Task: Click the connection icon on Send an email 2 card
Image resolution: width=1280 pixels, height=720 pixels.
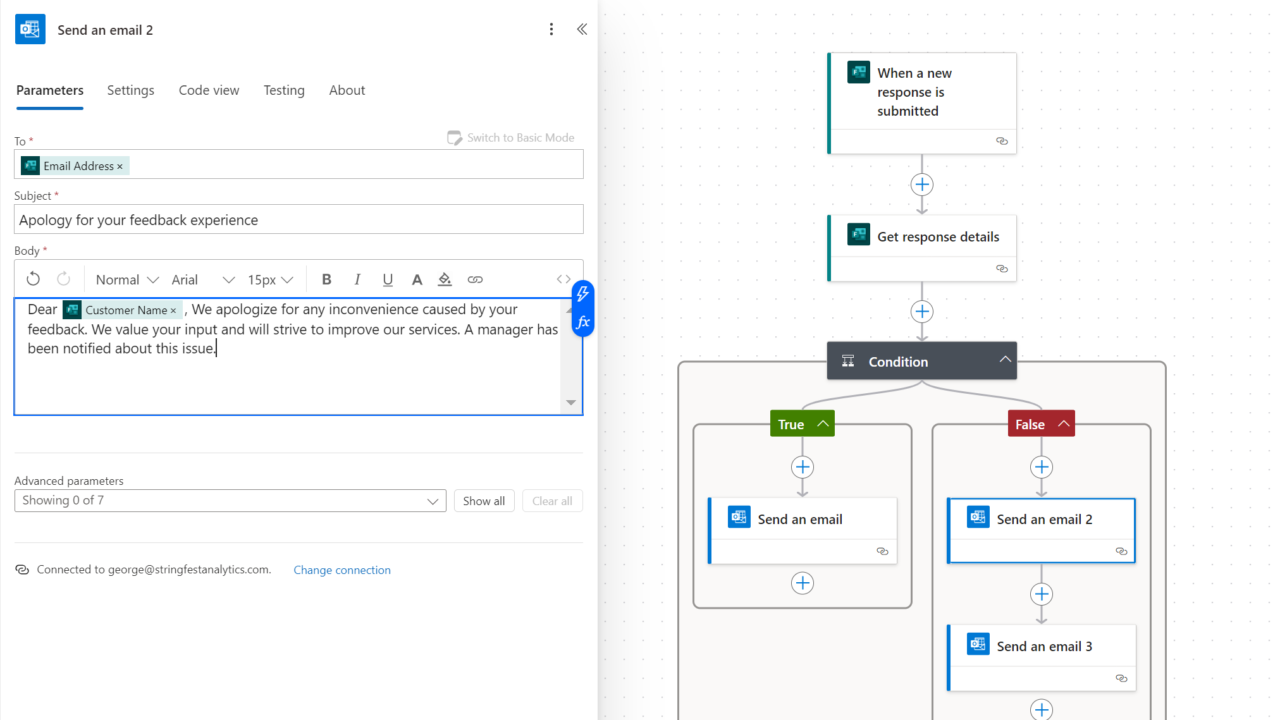Action: click(1121, 551)
